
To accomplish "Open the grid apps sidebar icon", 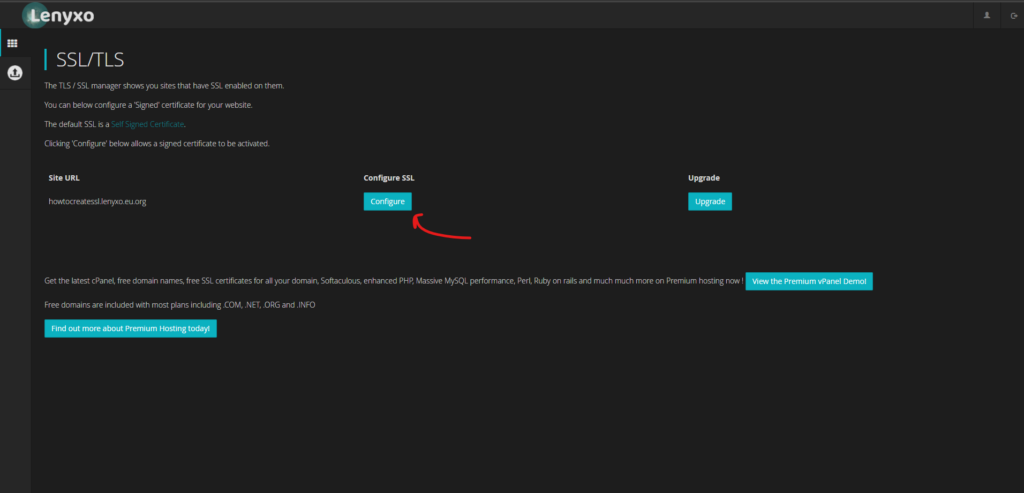I will pyautogui.click(x=12, y=44).
